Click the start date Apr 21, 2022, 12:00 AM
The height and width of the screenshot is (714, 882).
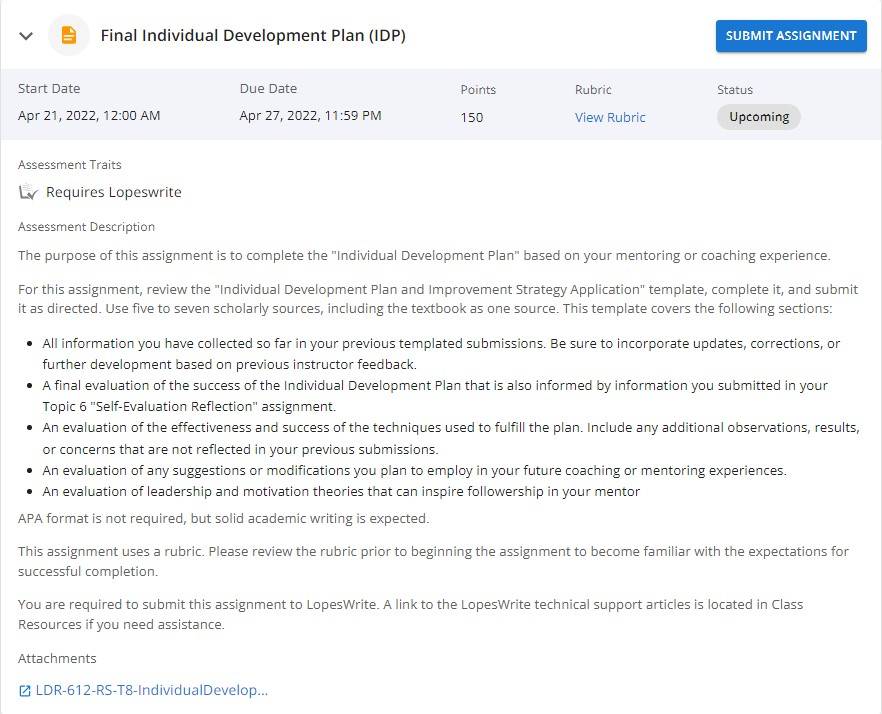point(89,116)
